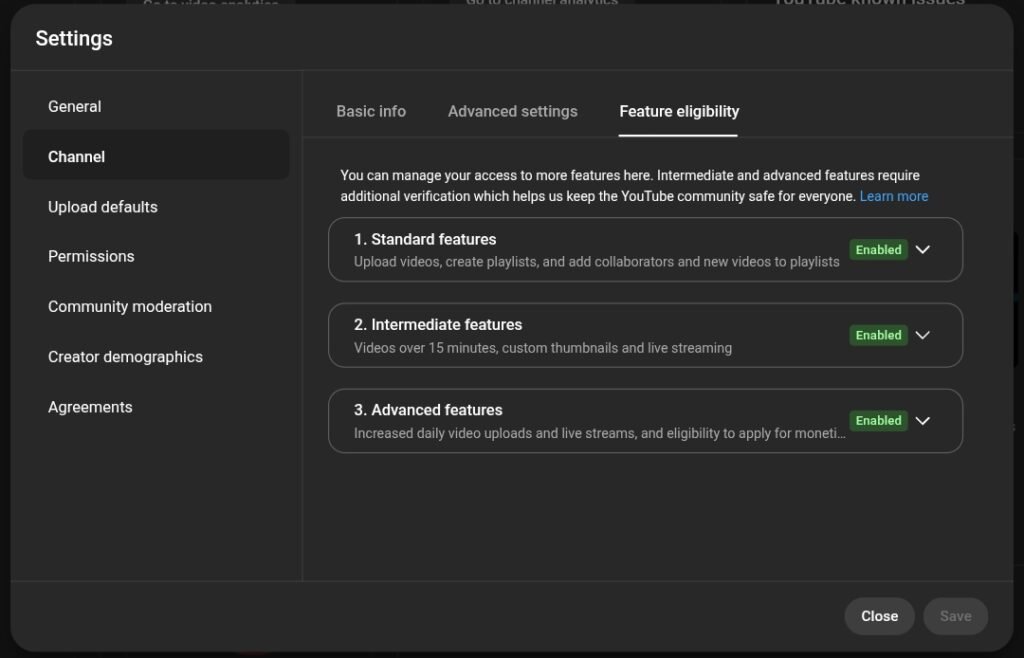
Task: Expand the Advanced features chevron arrow
Action: point(923,421)
